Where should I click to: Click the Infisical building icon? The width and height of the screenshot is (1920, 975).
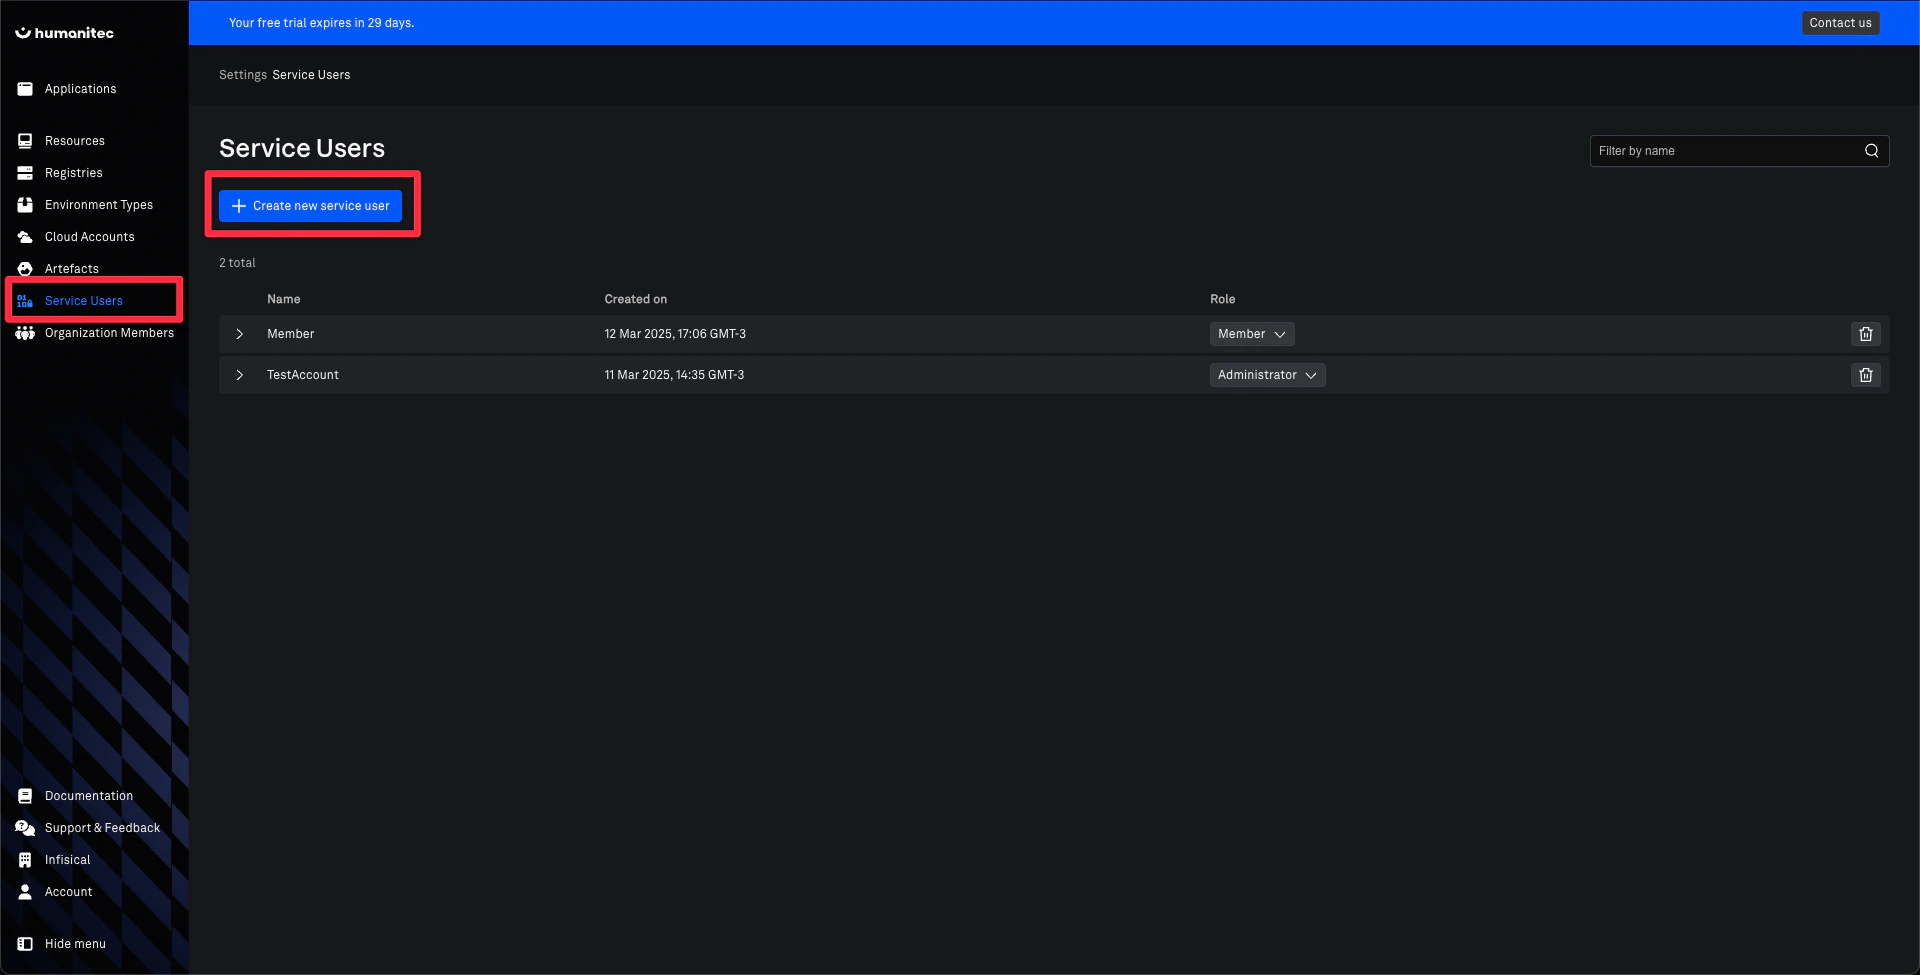point(25,860)
